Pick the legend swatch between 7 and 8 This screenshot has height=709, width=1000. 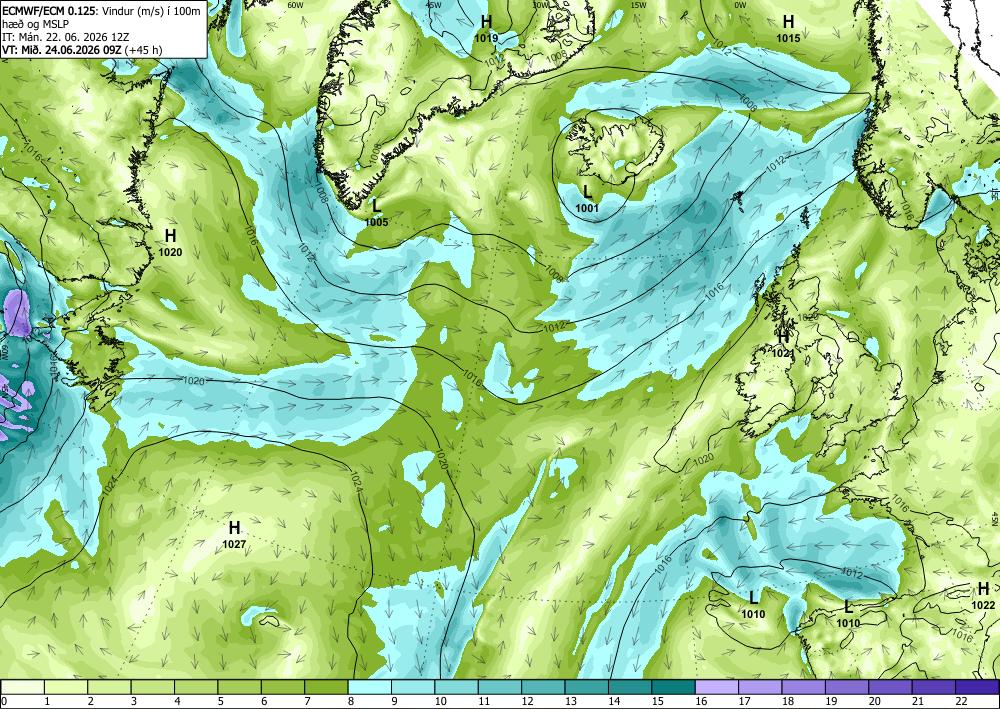326,687
